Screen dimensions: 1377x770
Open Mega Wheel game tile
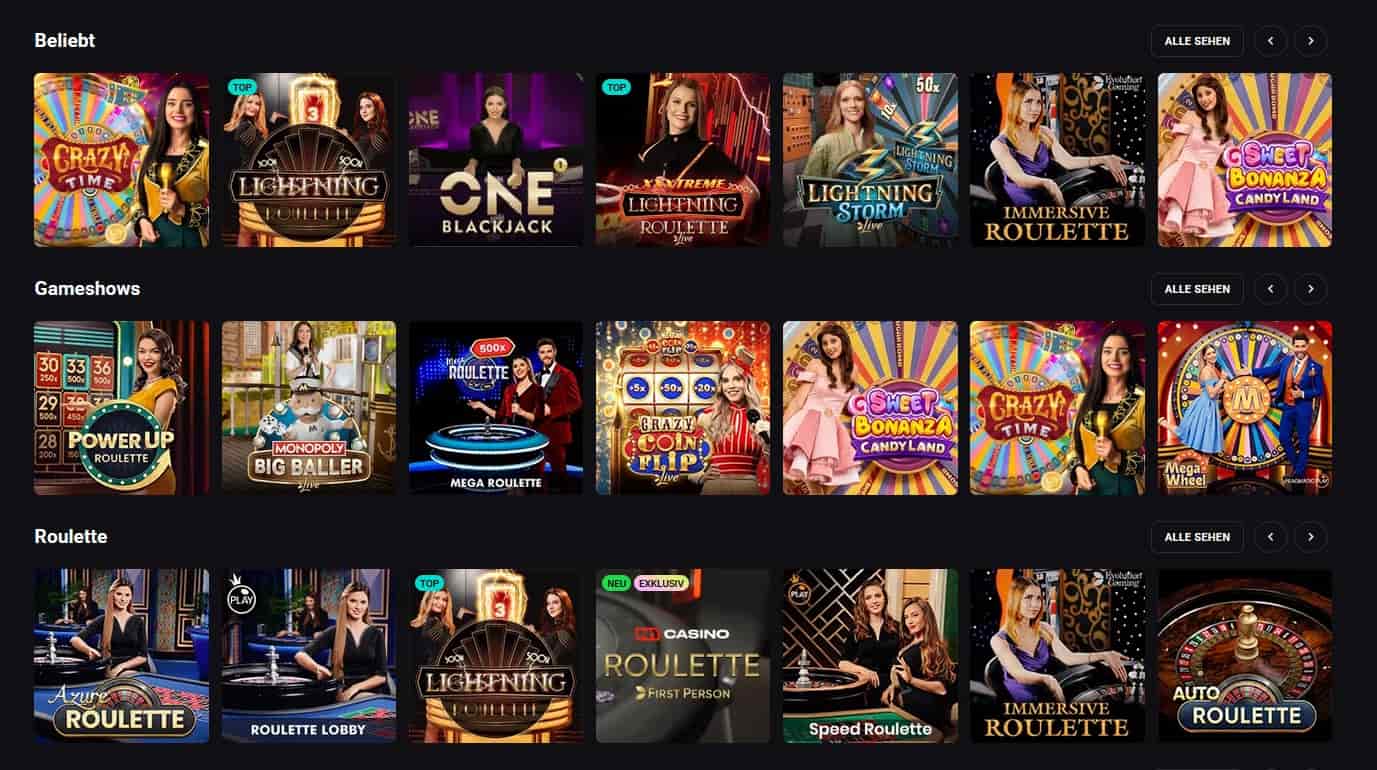[1245, 408]
